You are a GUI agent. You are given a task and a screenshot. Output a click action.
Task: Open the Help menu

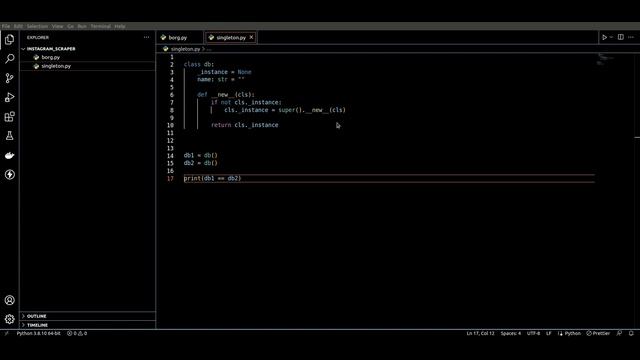(x=120, y=26)
